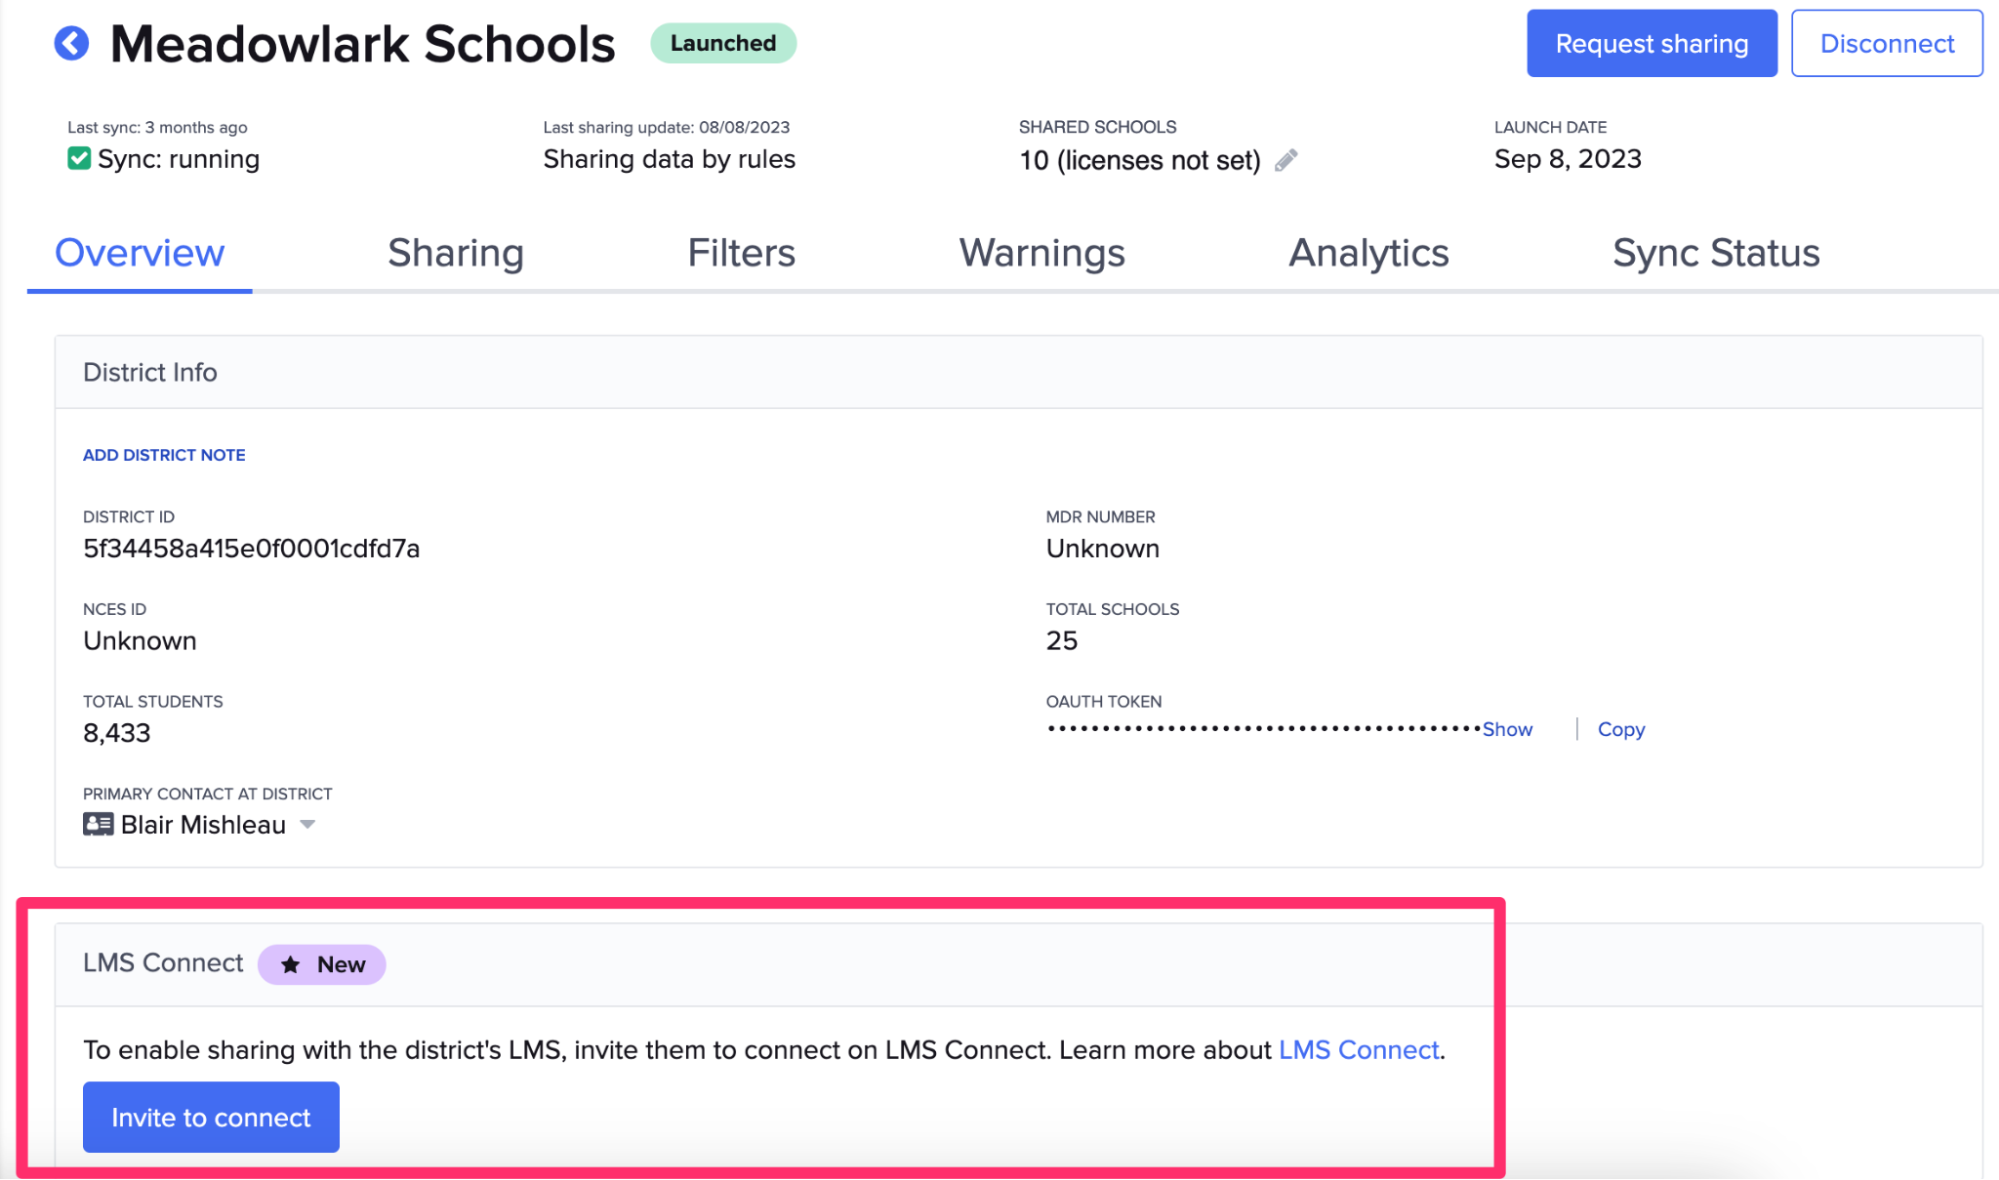Viewport: 1999px width, 1180px height.
Task: Click the contact card icon beside Blair Mishleau
Action: 95,824
